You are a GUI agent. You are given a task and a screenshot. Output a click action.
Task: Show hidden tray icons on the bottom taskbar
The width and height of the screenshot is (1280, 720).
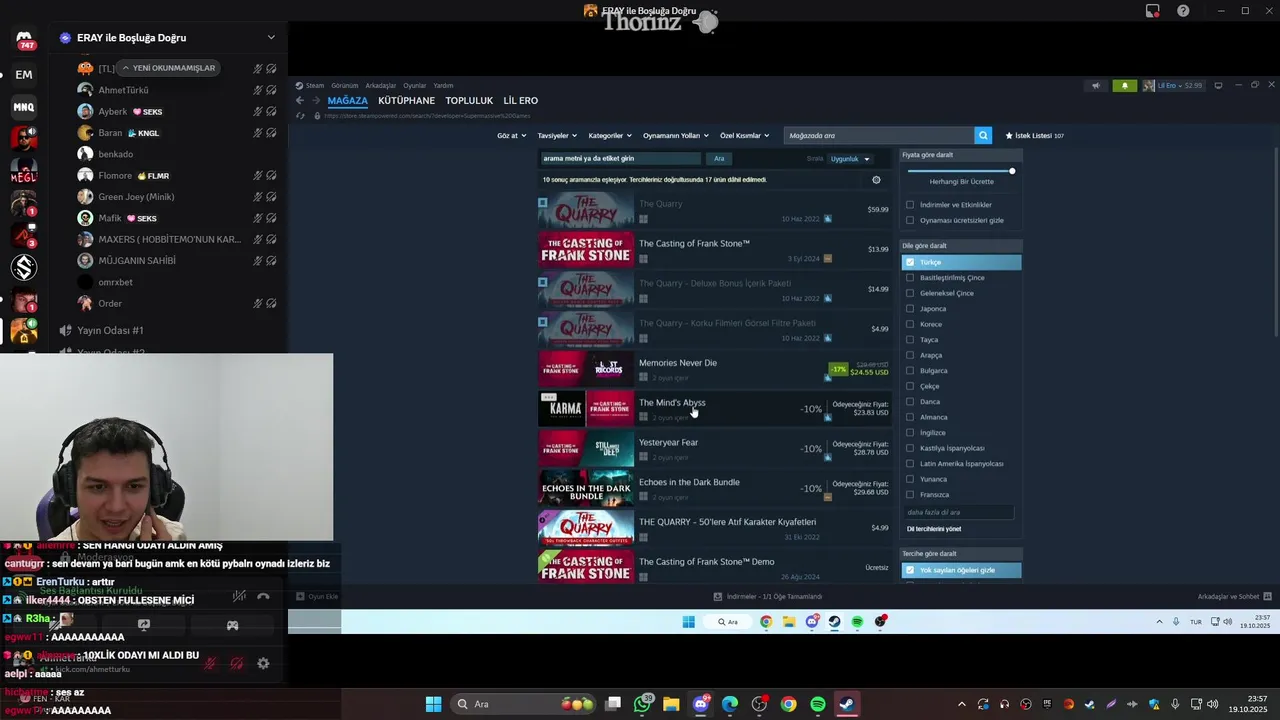point(961,704)
